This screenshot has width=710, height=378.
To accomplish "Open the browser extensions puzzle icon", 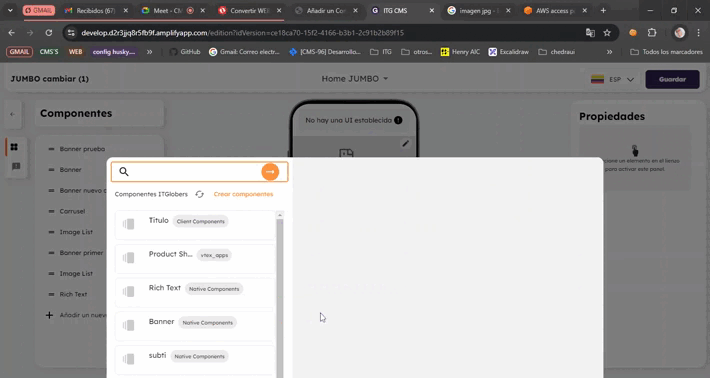I will 652,33.
